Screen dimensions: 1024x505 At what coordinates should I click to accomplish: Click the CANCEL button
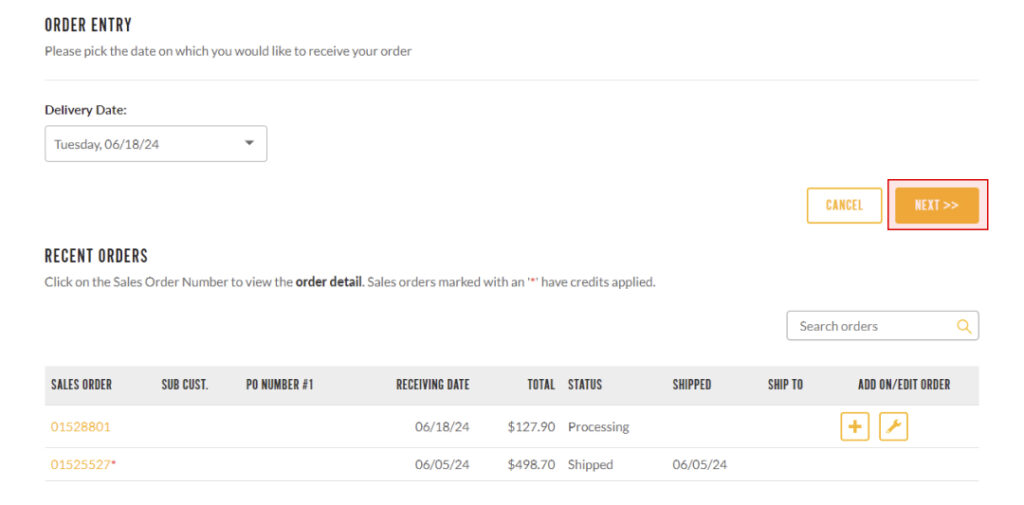click(x=844, y=205)
